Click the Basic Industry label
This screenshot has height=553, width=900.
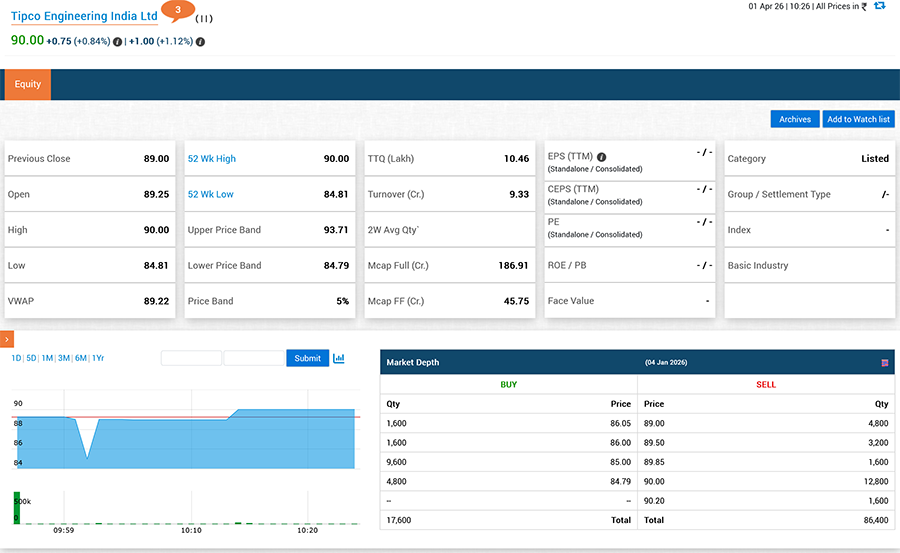[758, 266]
